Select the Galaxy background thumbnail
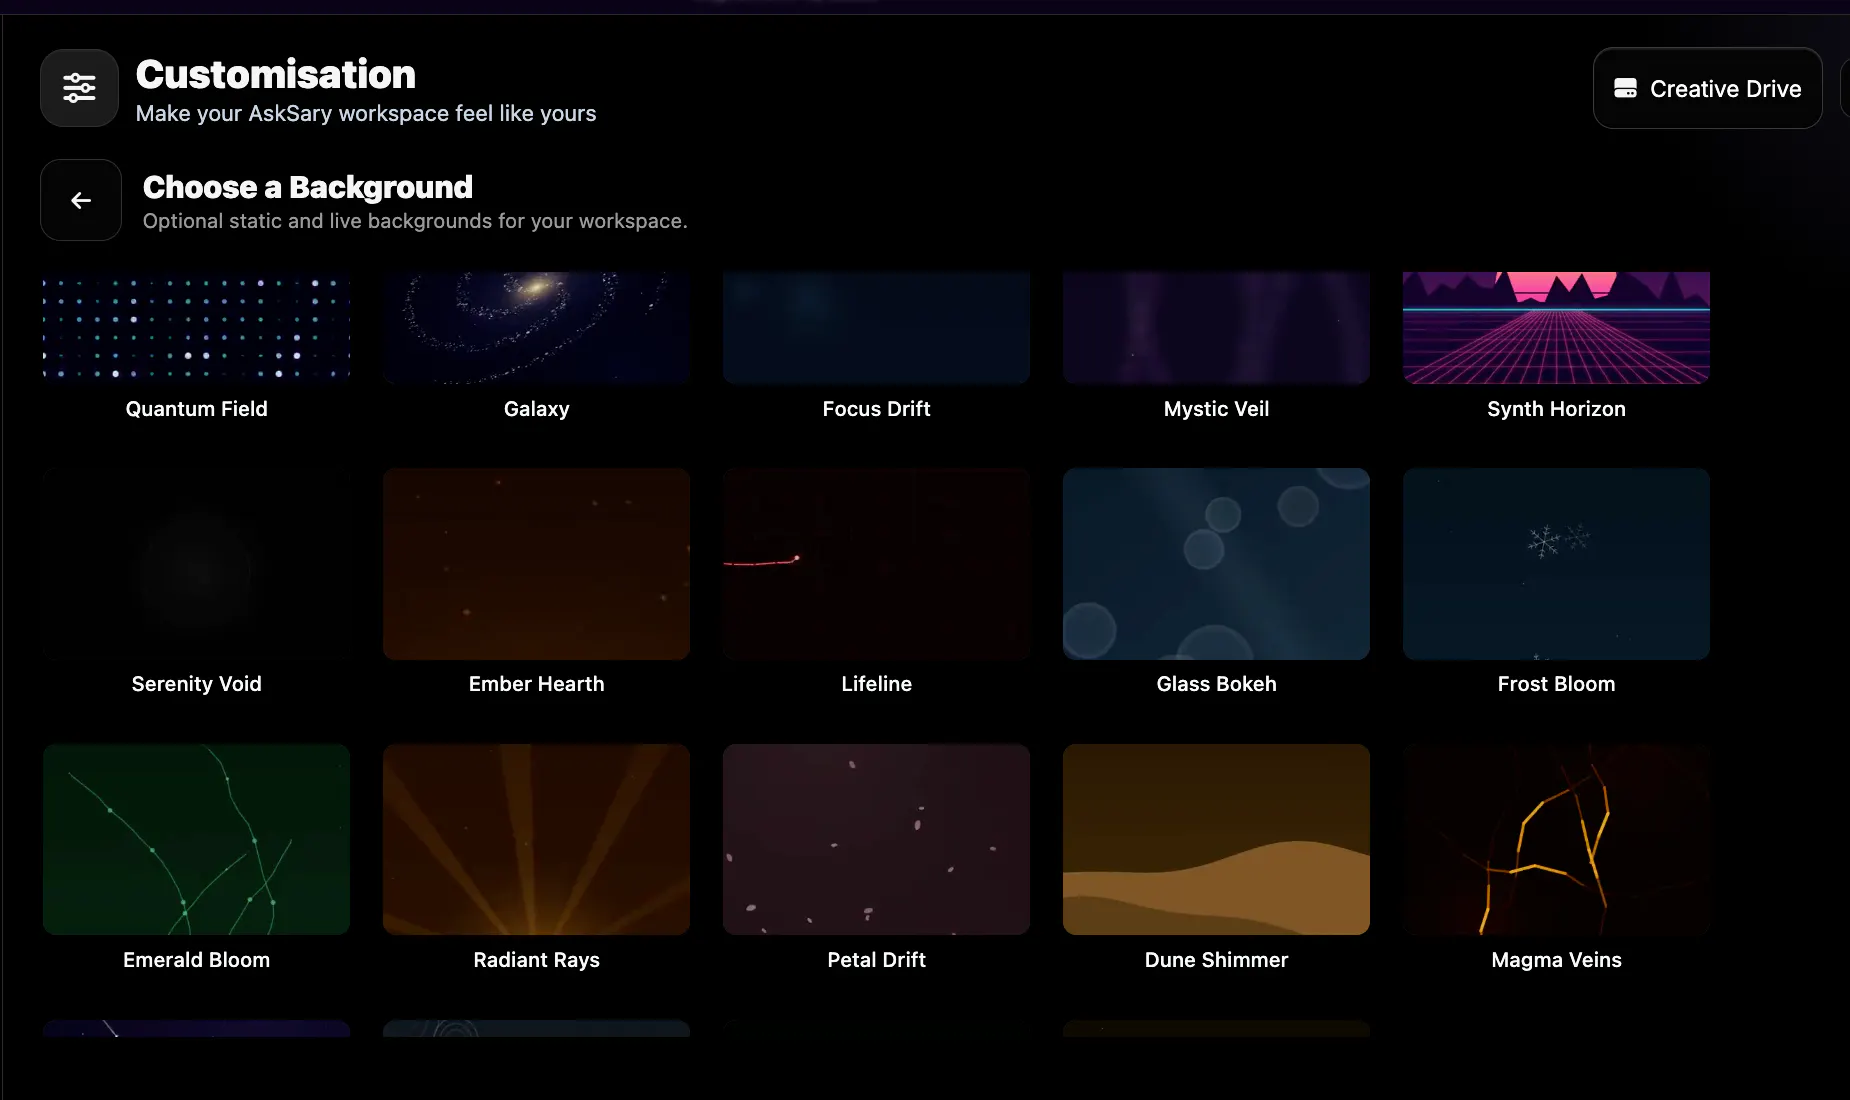Image resolution: width=1850 pixels, height=1100 pixels. pyautogui.click(x=537, y=327)
